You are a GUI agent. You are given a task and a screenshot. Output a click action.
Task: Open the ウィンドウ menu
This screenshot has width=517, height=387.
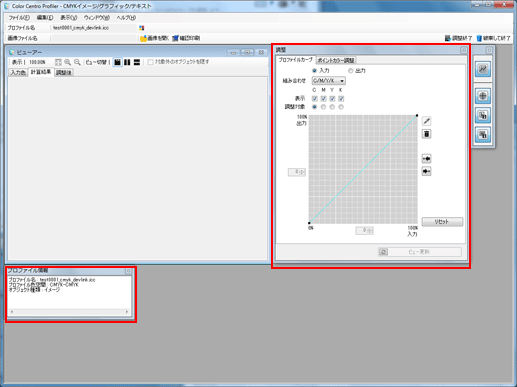[x=96, y=18]
